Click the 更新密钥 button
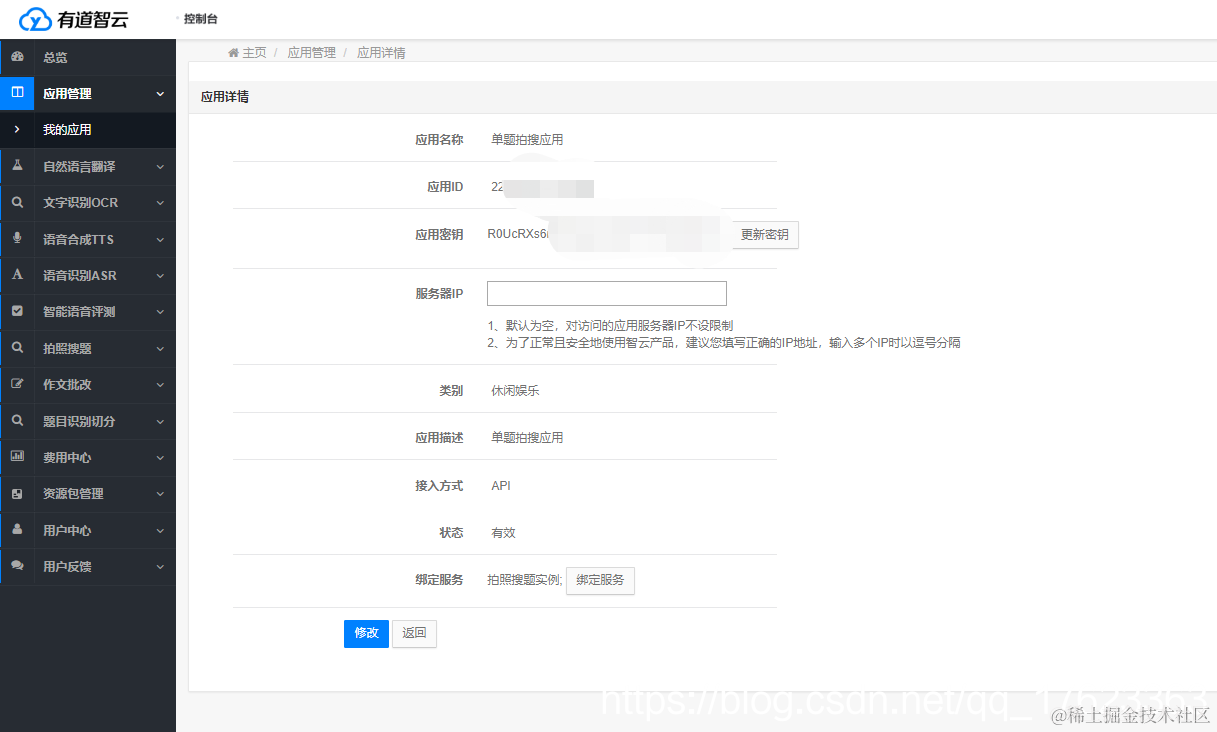 point(764,234)
